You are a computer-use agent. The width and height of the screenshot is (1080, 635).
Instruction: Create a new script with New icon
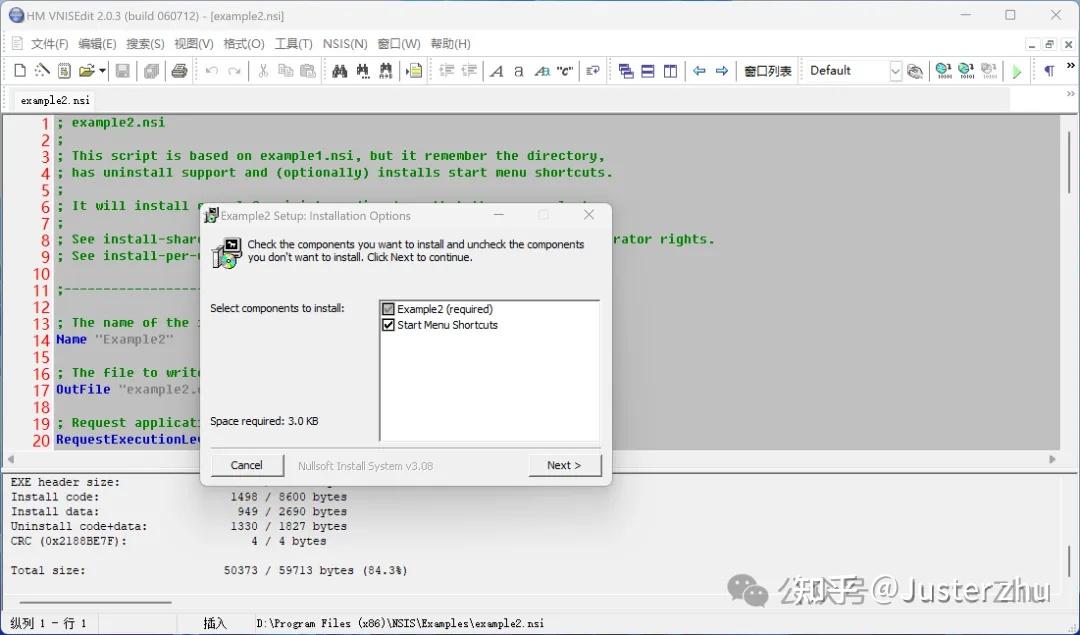pos(20,71)
